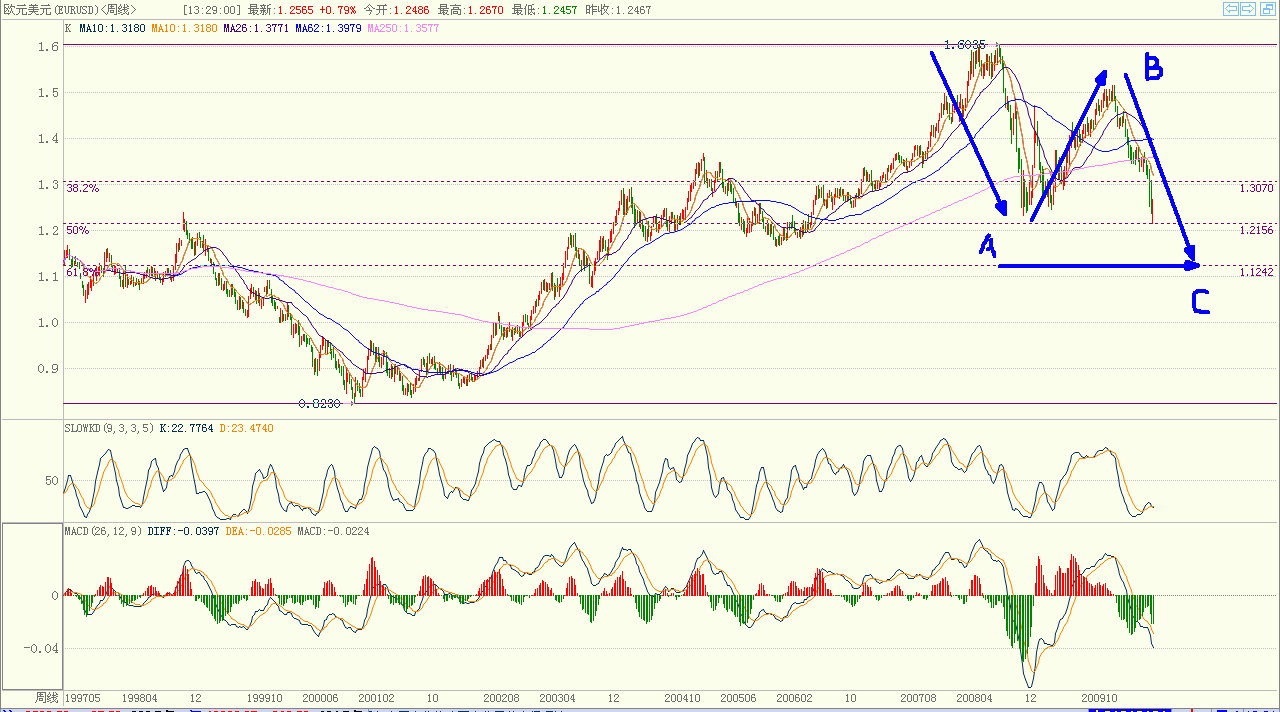Click the 200804 date on time axis
The height and width of the screenshot is (712, 1280).
(x=974, y=698)
